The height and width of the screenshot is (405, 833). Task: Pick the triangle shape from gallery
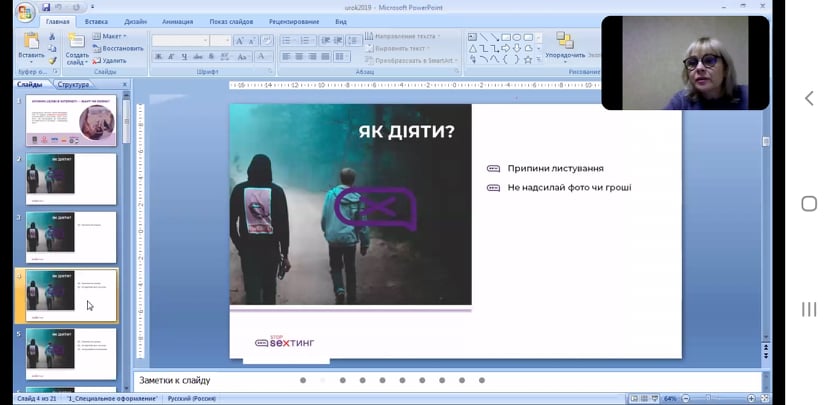472,48
